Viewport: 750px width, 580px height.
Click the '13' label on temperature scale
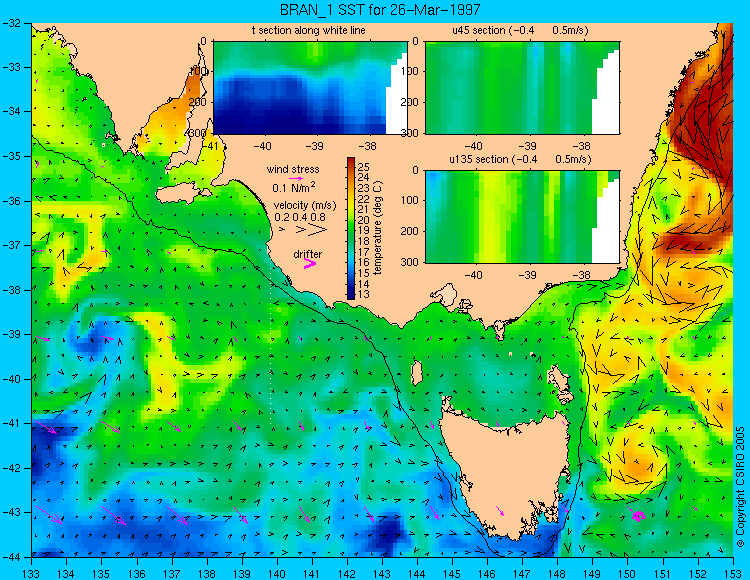click(364, 294)
